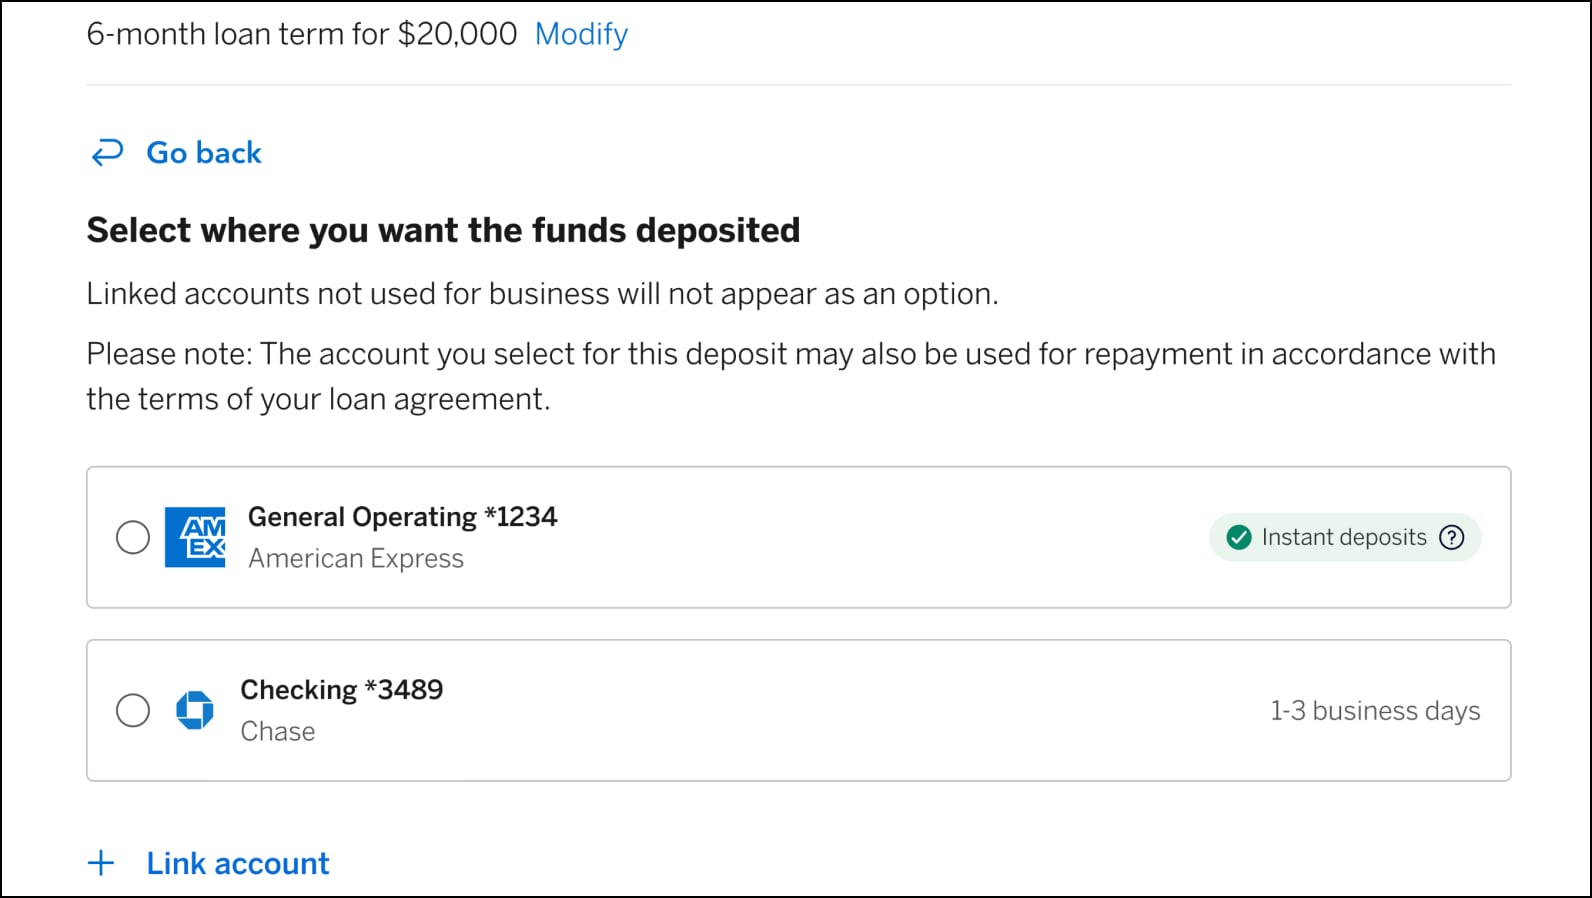
Task: Click the "6-month loan term for $20,000" text
Action: click(x=302, y=34)
